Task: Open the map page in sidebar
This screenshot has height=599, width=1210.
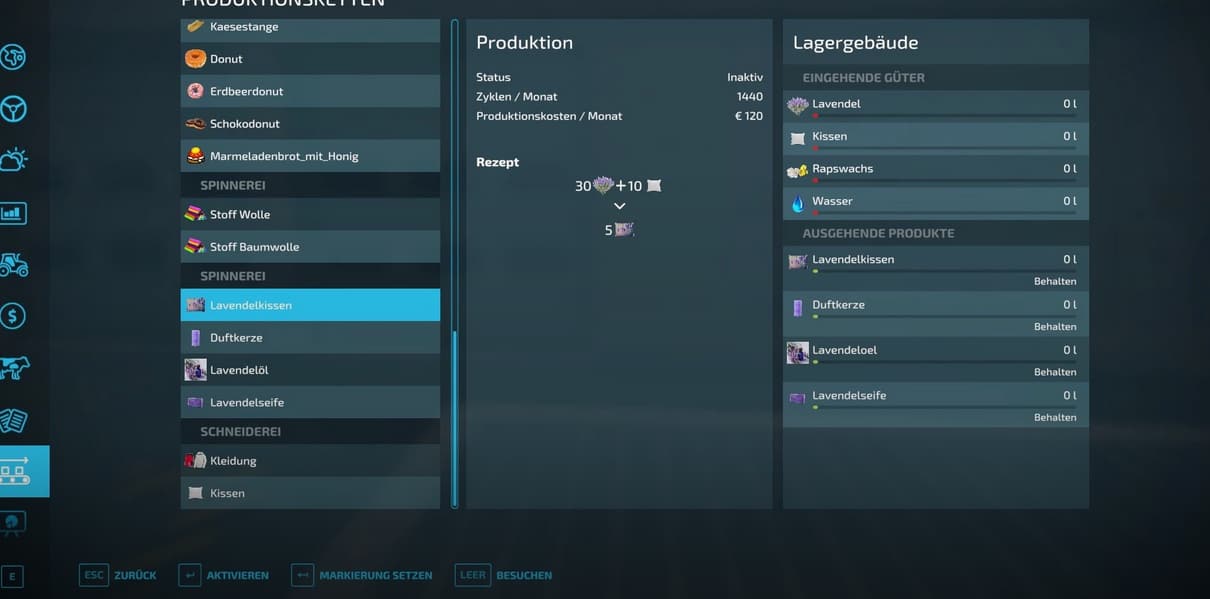Action: [13, 57]
